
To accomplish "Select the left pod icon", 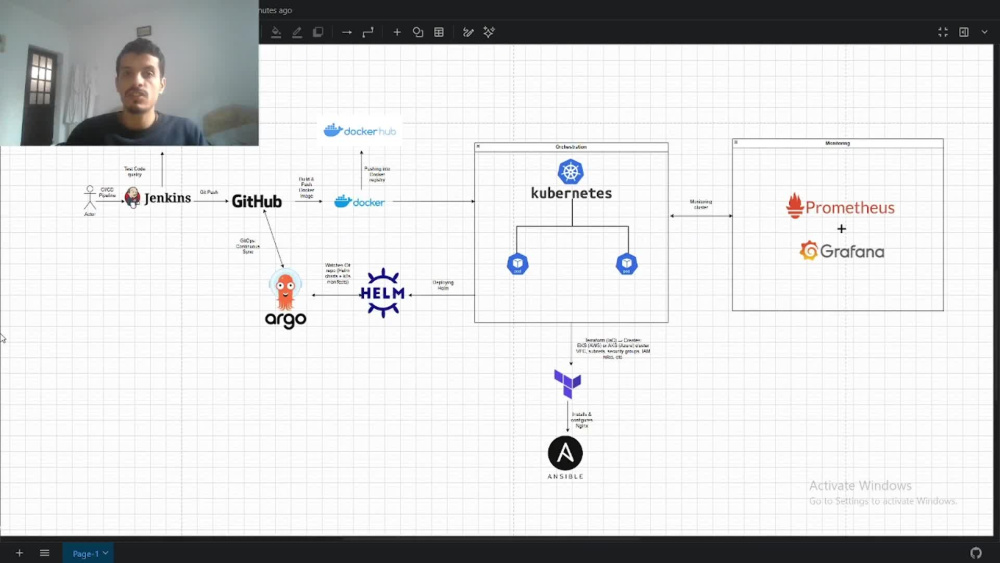I will click(517, 264).
